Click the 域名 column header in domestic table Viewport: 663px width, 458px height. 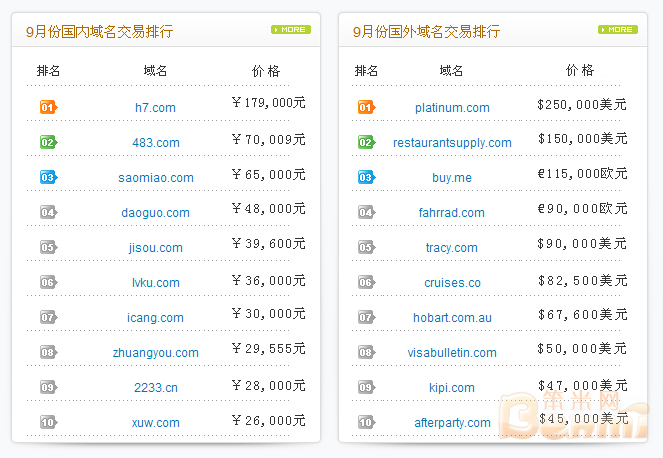(x=155, y=71)
